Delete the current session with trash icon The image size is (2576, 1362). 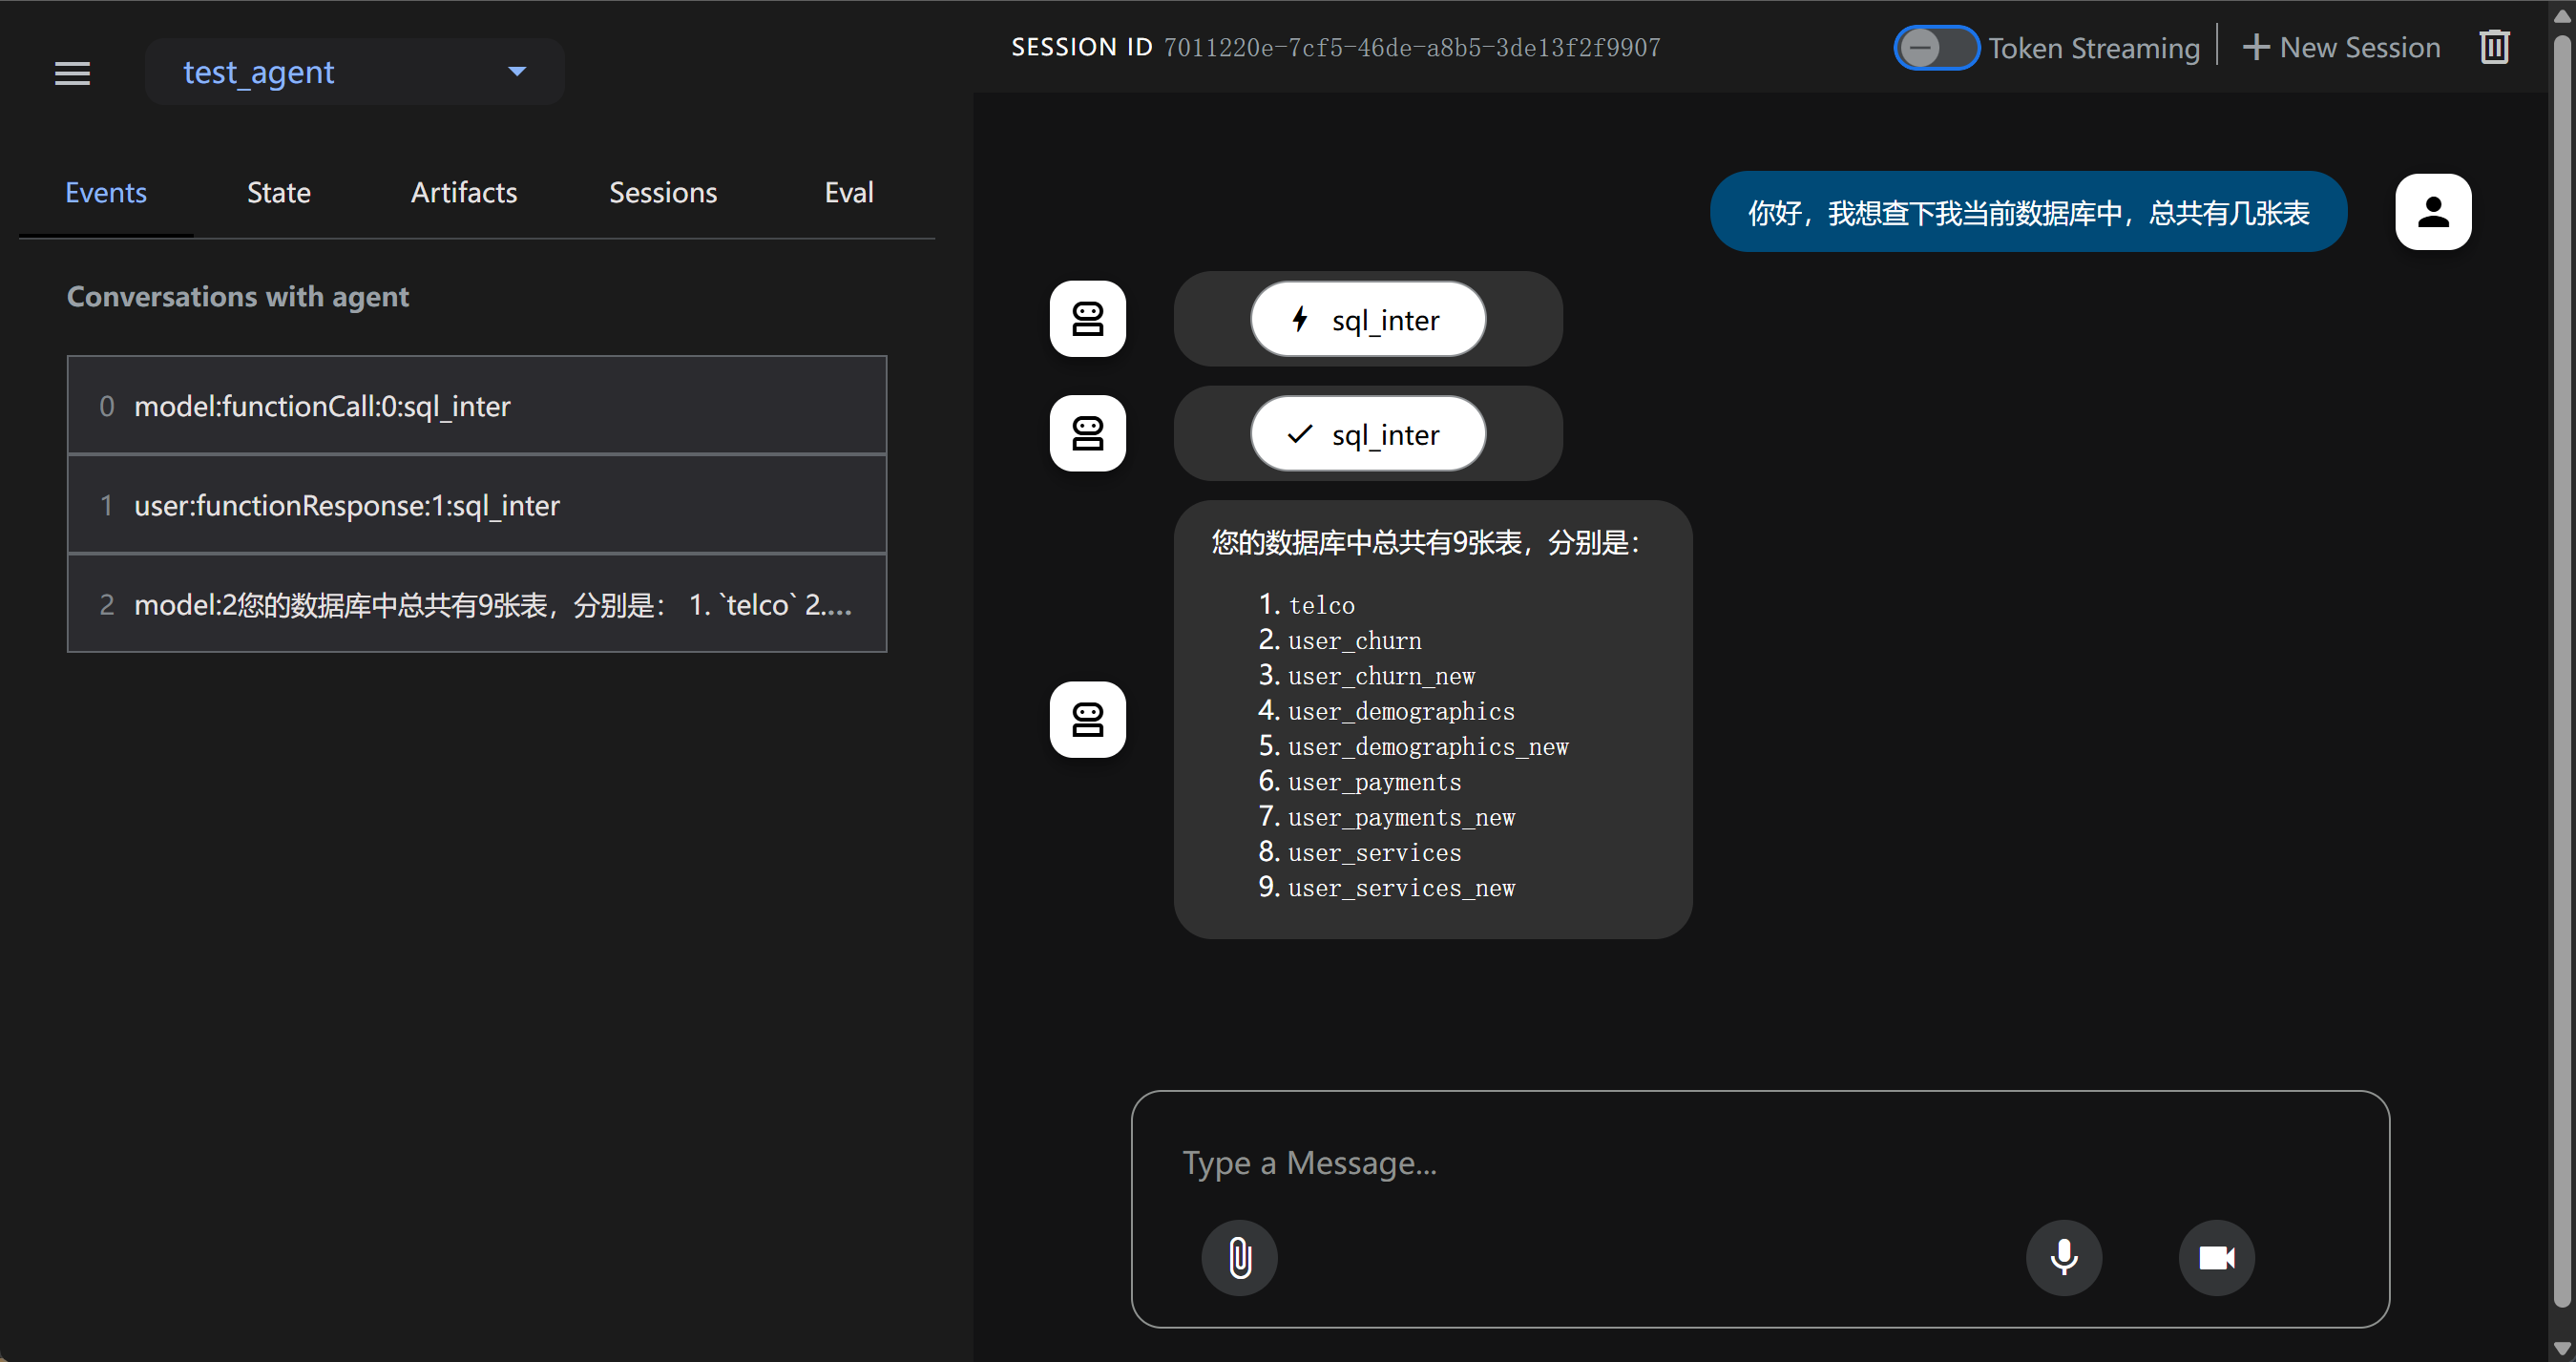point(2494,47)
